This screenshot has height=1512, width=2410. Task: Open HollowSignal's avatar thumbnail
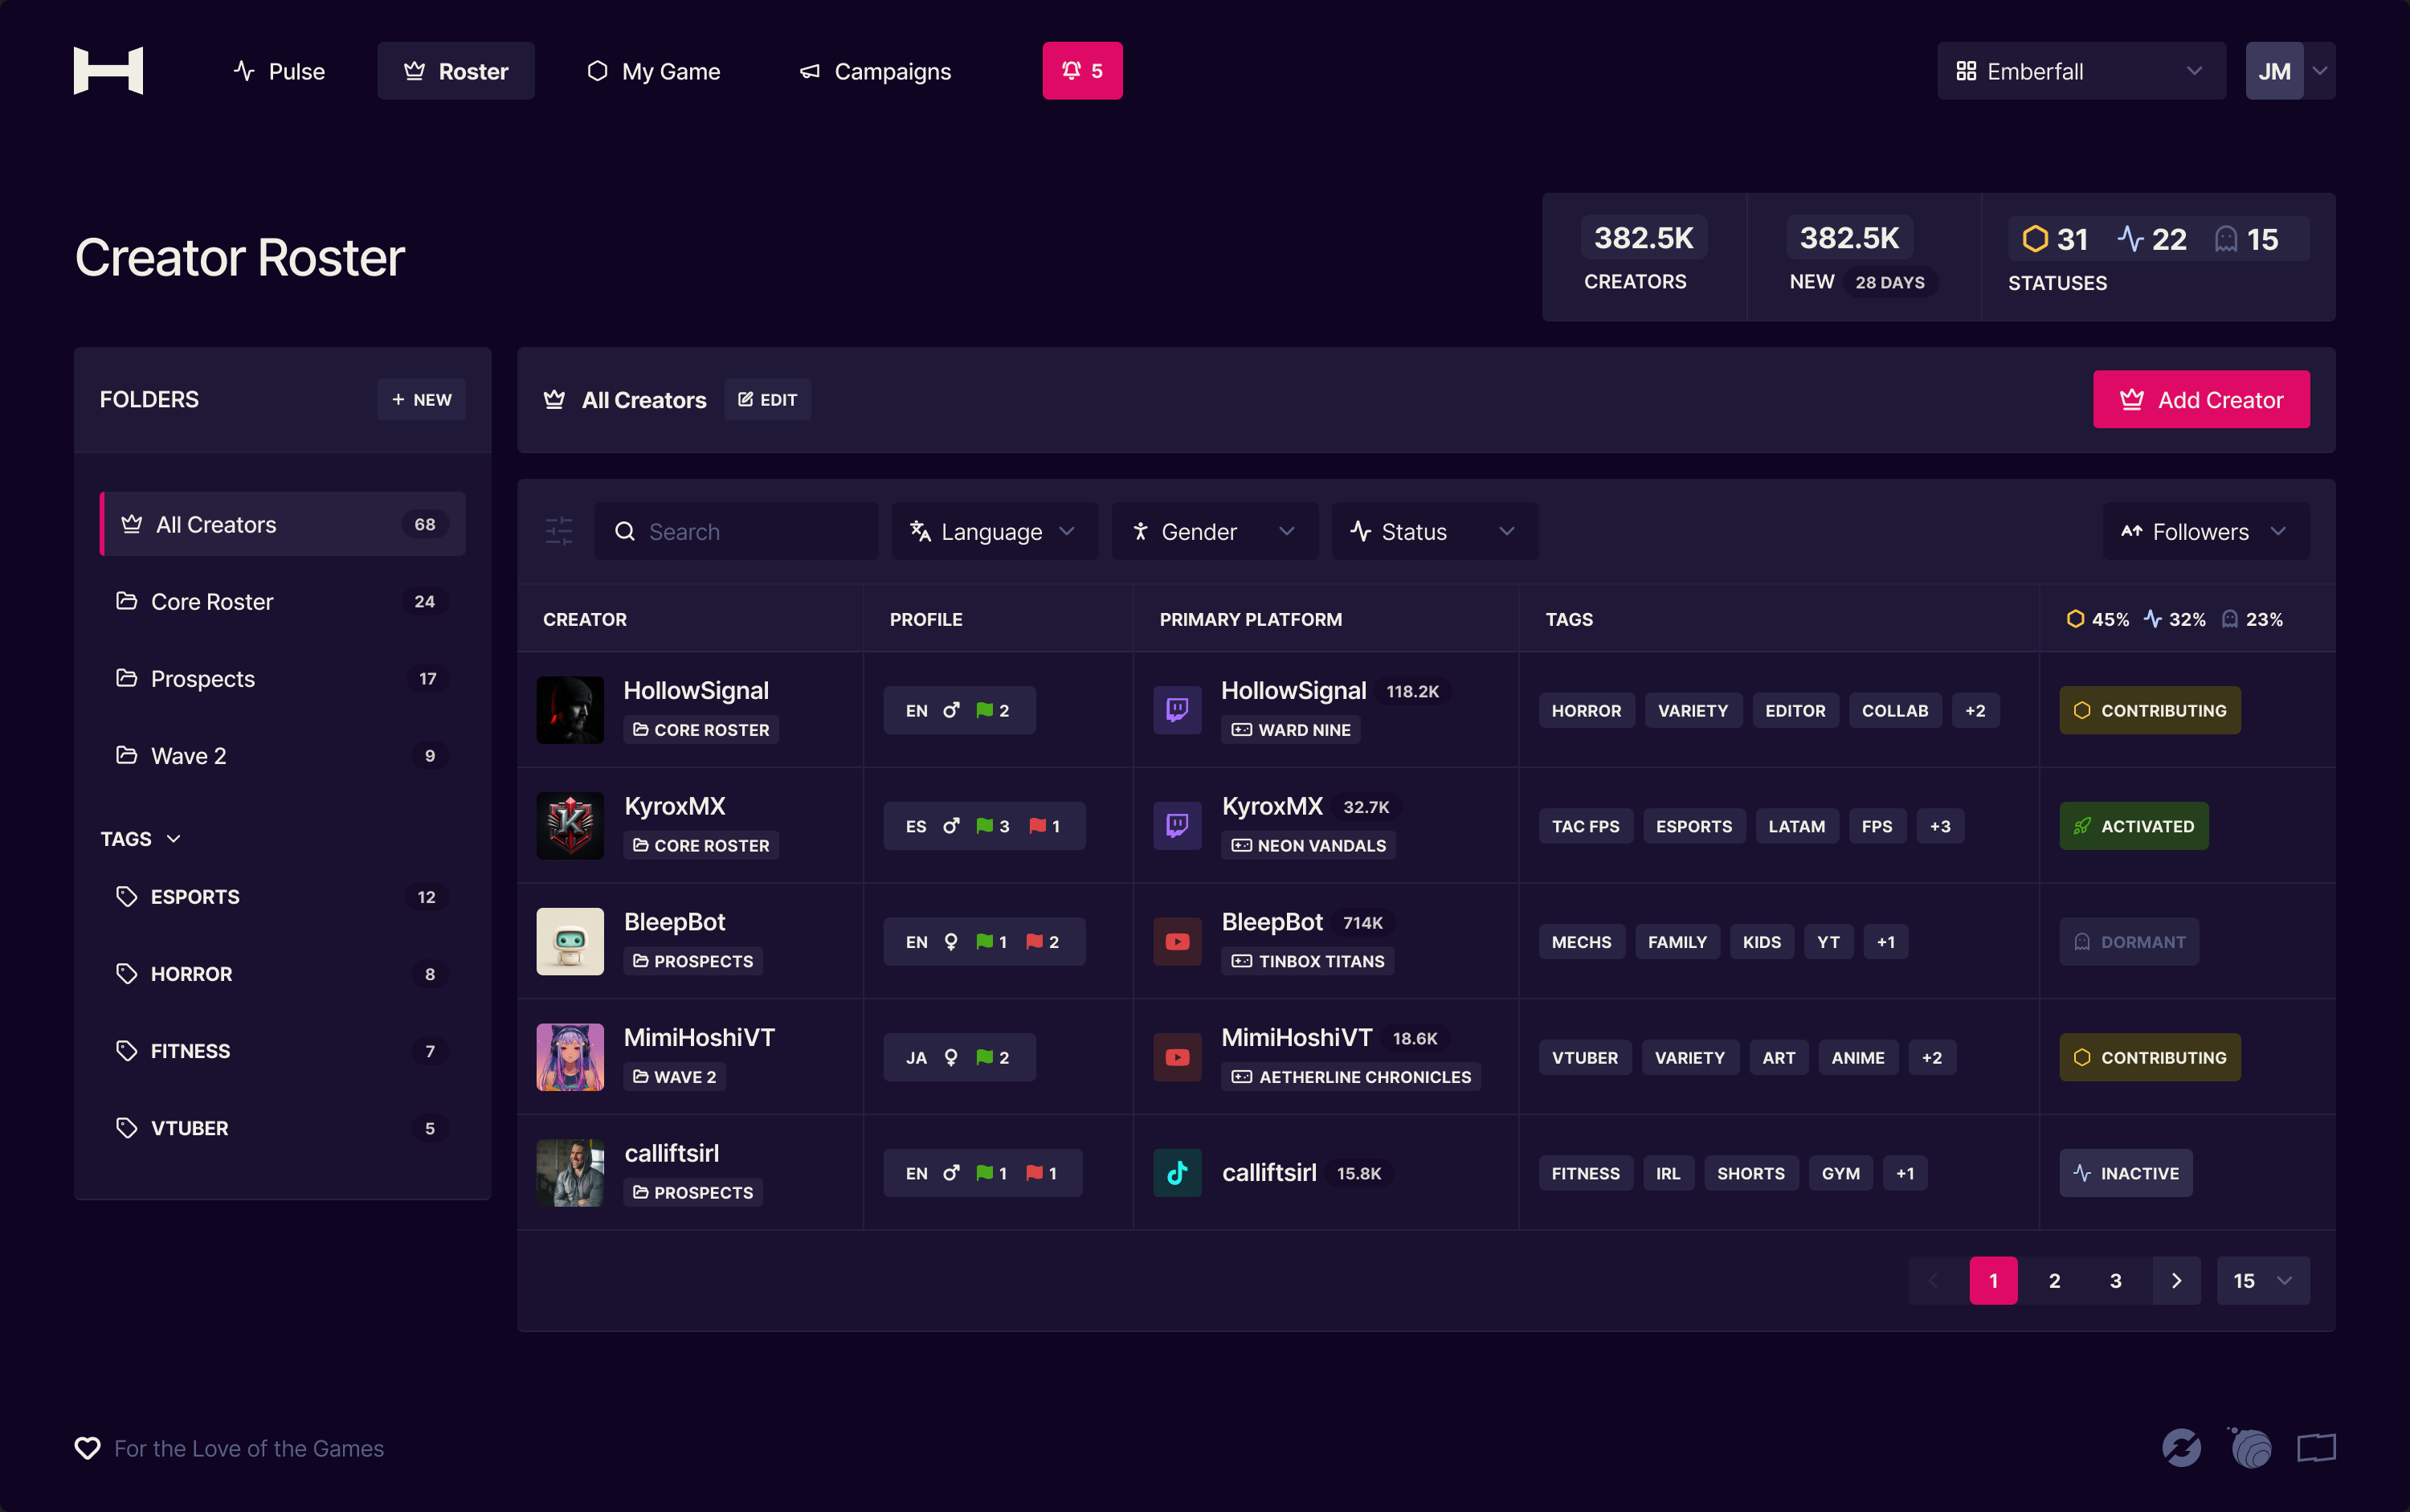click(x=570, y=710)
